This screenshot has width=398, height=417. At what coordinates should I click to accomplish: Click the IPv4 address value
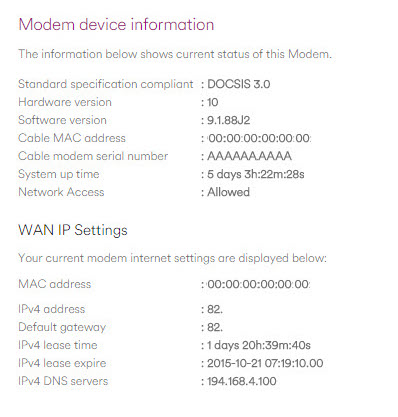point(215,309)
